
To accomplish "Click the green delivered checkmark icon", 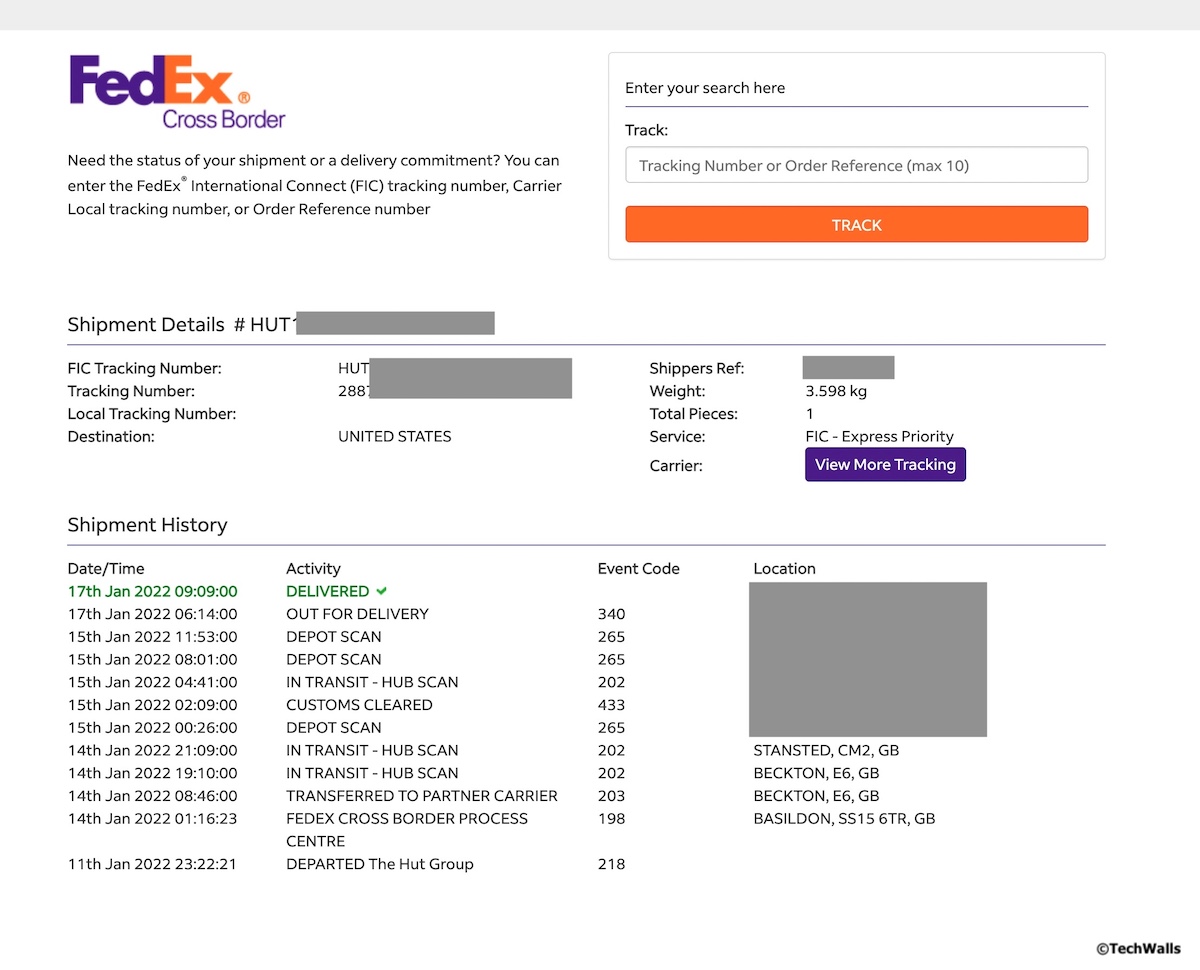I will coord(382,591).
